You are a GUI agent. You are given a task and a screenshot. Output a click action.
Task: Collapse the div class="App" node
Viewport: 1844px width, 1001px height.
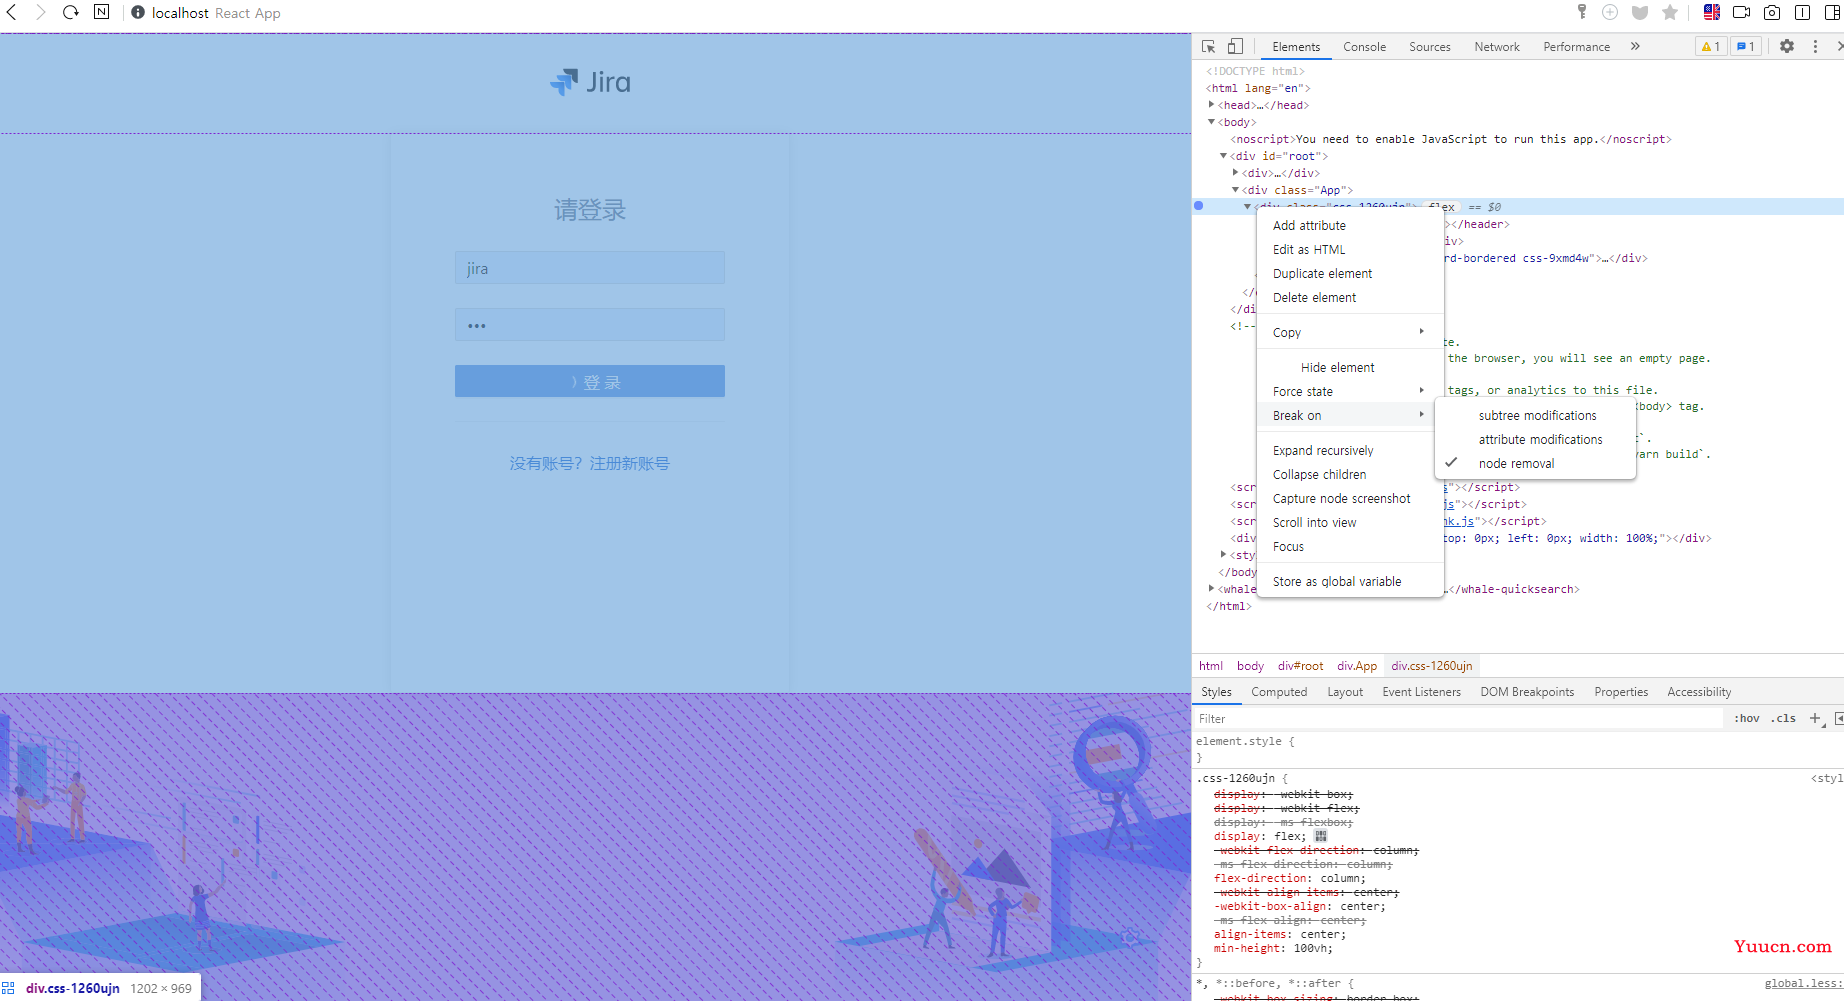coord(1235,190)
